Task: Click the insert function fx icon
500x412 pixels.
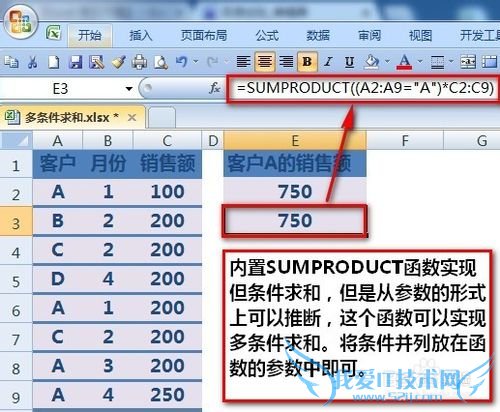Action: click(x=215, y=89)
